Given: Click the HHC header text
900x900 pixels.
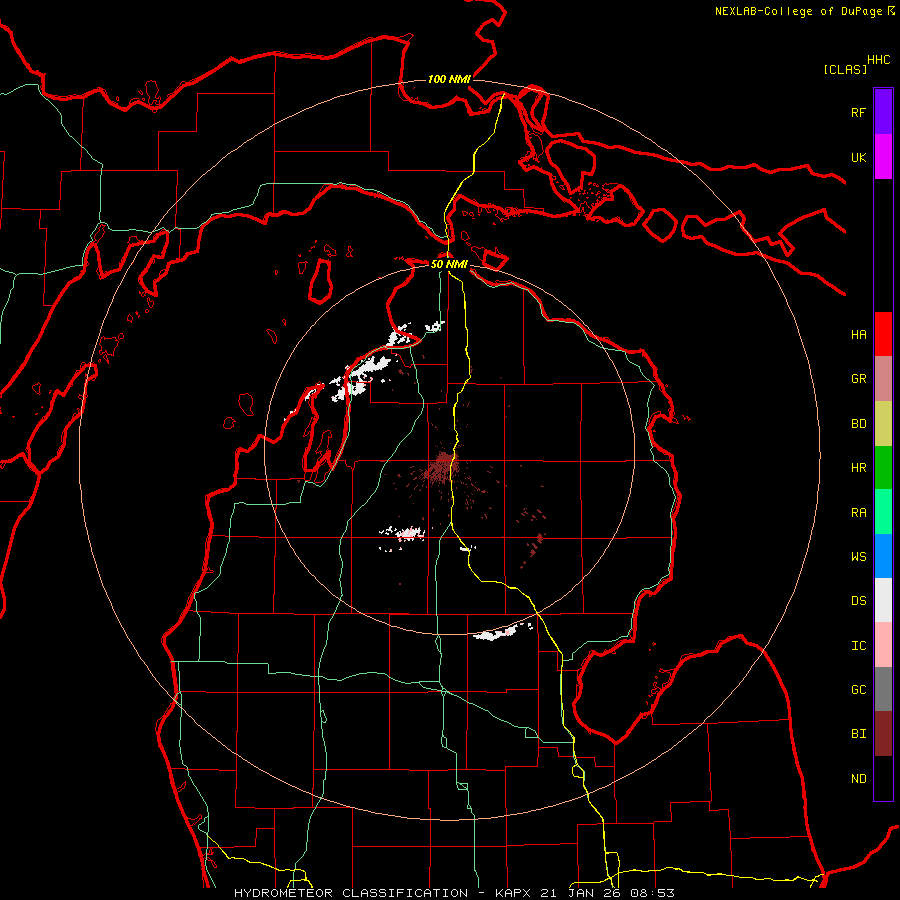Looking at the screenshot, I should pos(879,60).
